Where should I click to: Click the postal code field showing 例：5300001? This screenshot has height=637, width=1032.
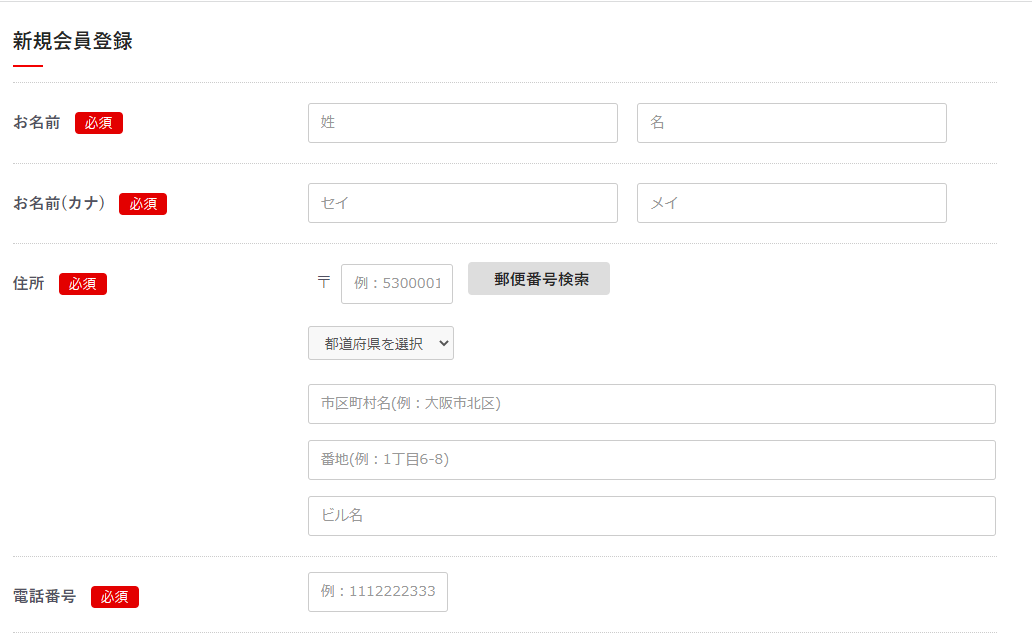click(x=396, y=284)
